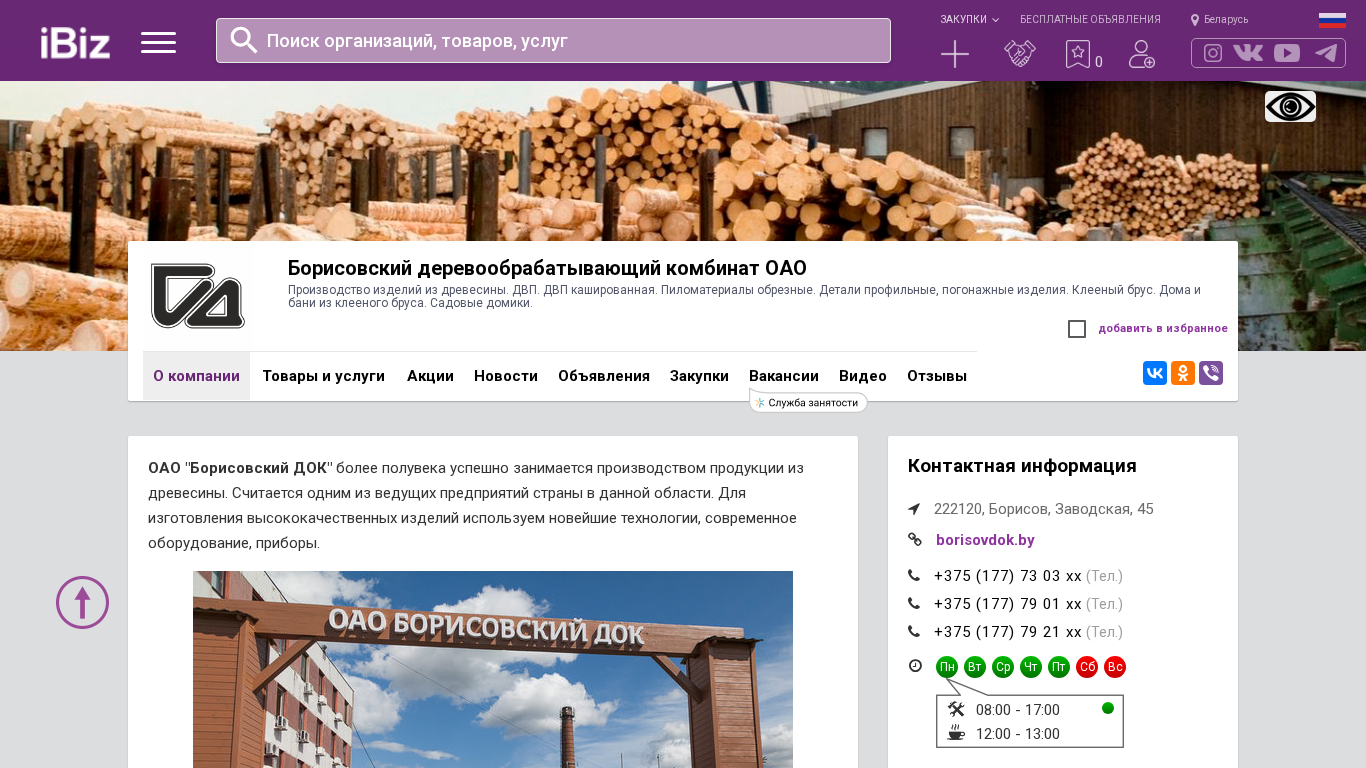Open the YouTube channel icon
Viewport: 1366px width, 768px height.
click(x=1287, y=53)
